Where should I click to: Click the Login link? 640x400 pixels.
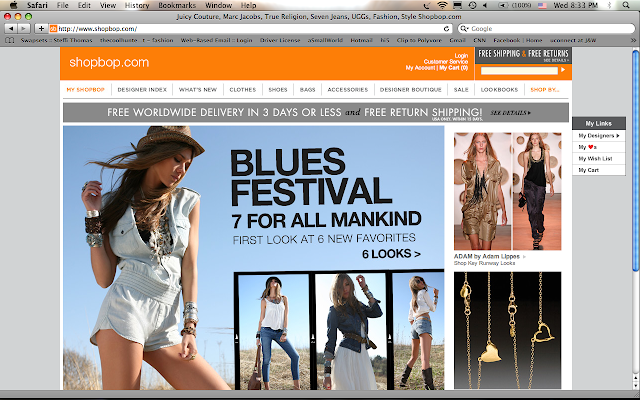[x=461, y=56]
